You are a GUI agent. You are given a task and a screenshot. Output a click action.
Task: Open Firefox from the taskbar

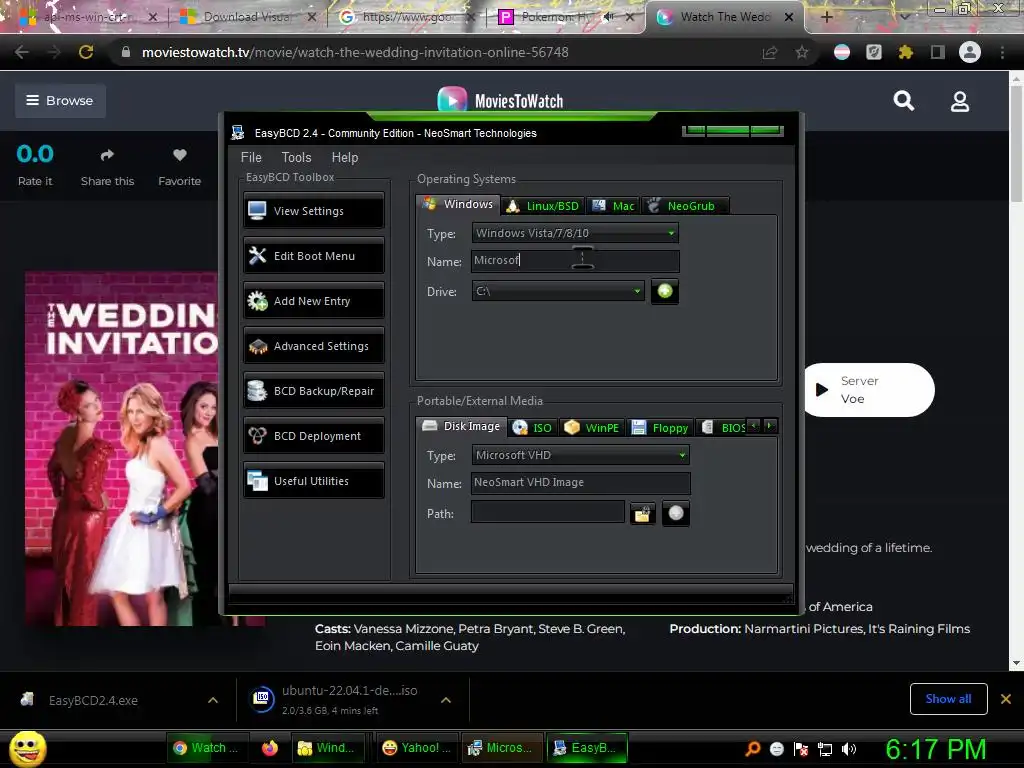coord(270,748)
